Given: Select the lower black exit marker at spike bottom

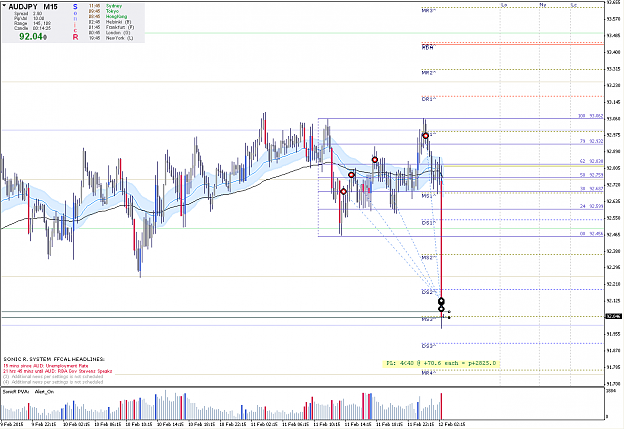Looking at the screenshot, I should (441, 309).
